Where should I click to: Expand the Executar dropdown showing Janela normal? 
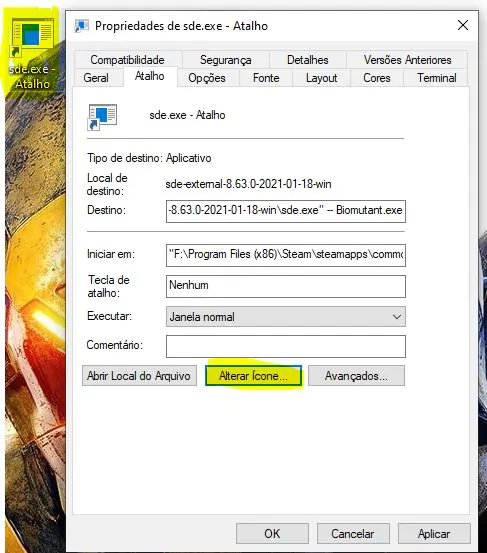point(286,316)
